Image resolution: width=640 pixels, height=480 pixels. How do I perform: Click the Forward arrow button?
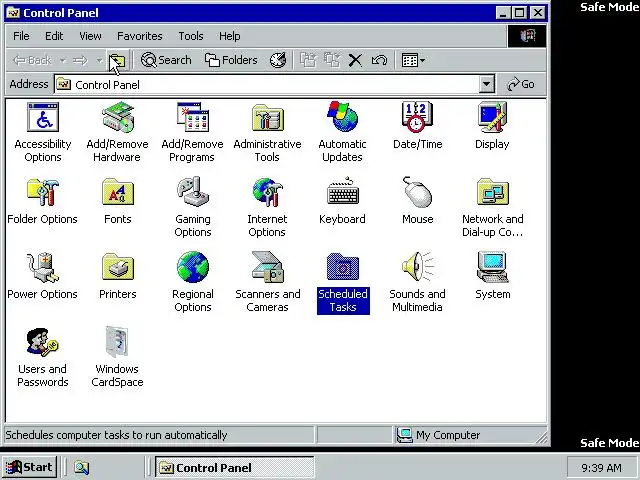(x=80, y=61)
